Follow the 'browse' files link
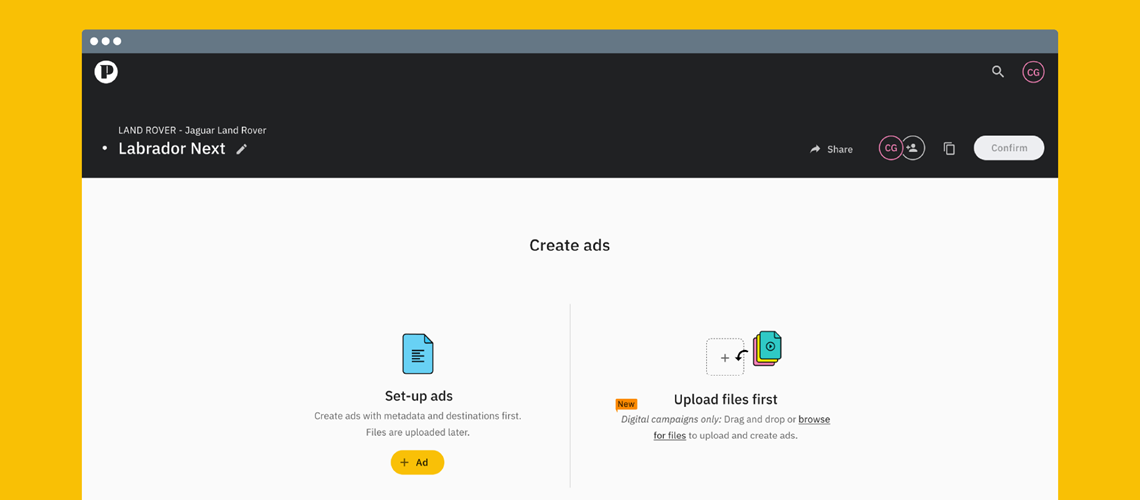This screenshot has width=1140, height=500. pos(813,419)
